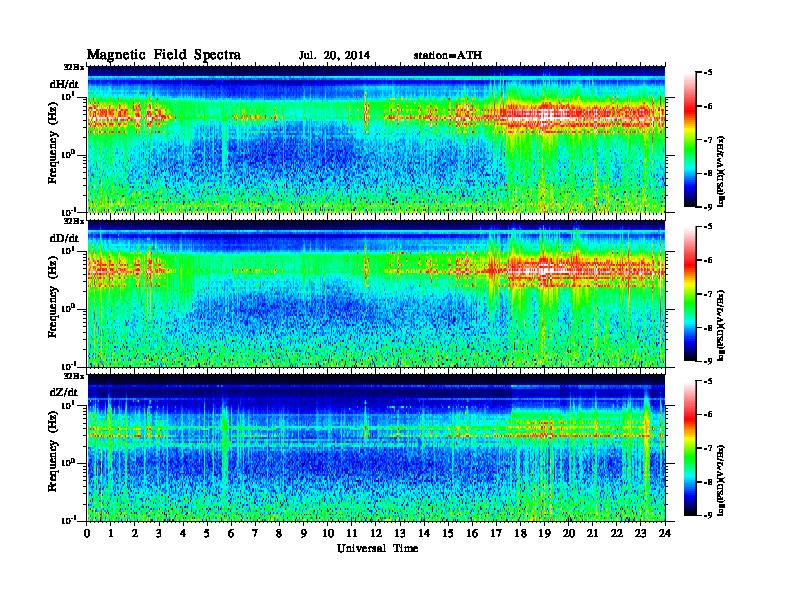Click the "32Hz" label above dZ/dt panel
Image resolution: width=792 pixels, height=612 pixels.
(x=74, y=376)
